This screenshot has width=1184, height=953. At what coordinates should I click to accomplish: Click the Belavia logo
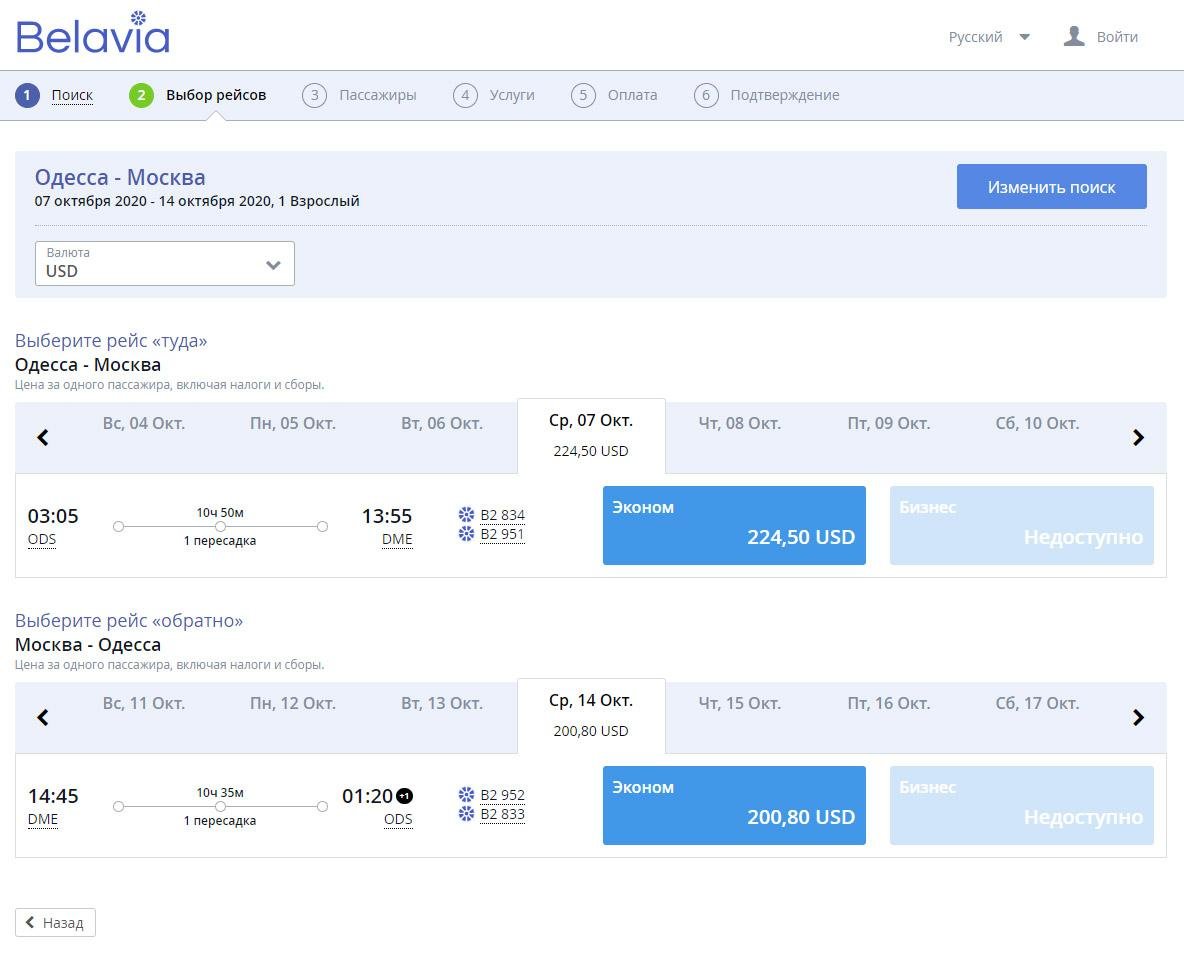(93, 33)
